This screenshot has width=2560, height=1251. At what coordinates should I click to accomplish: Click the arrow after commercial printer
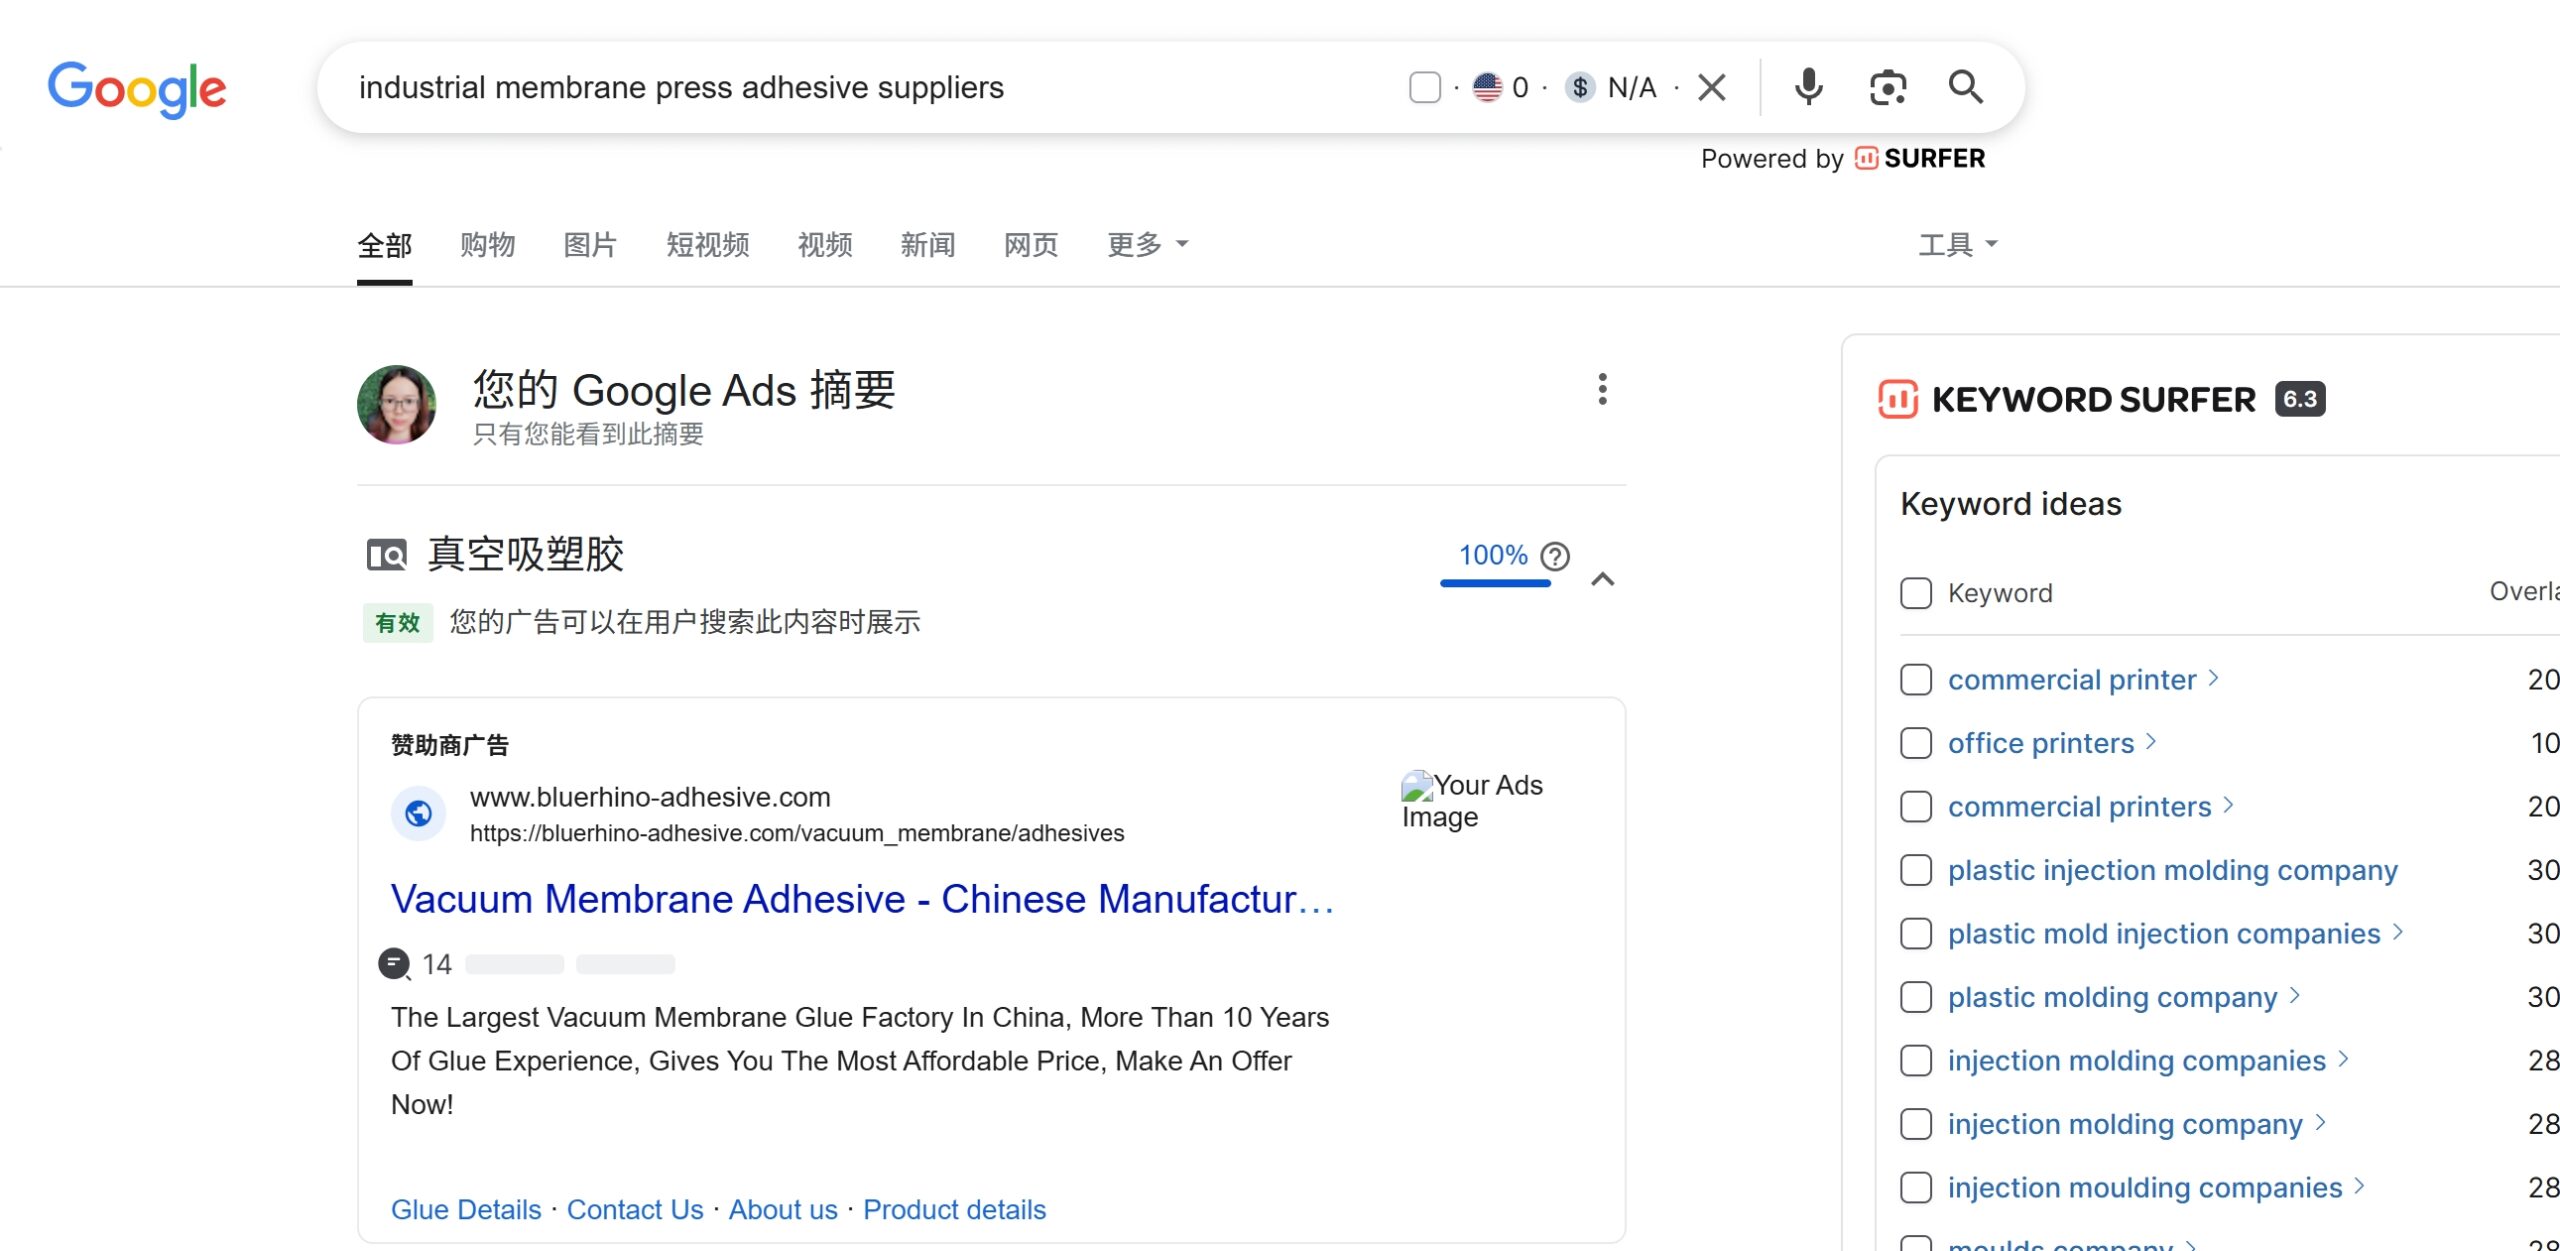coord(2214,678)
